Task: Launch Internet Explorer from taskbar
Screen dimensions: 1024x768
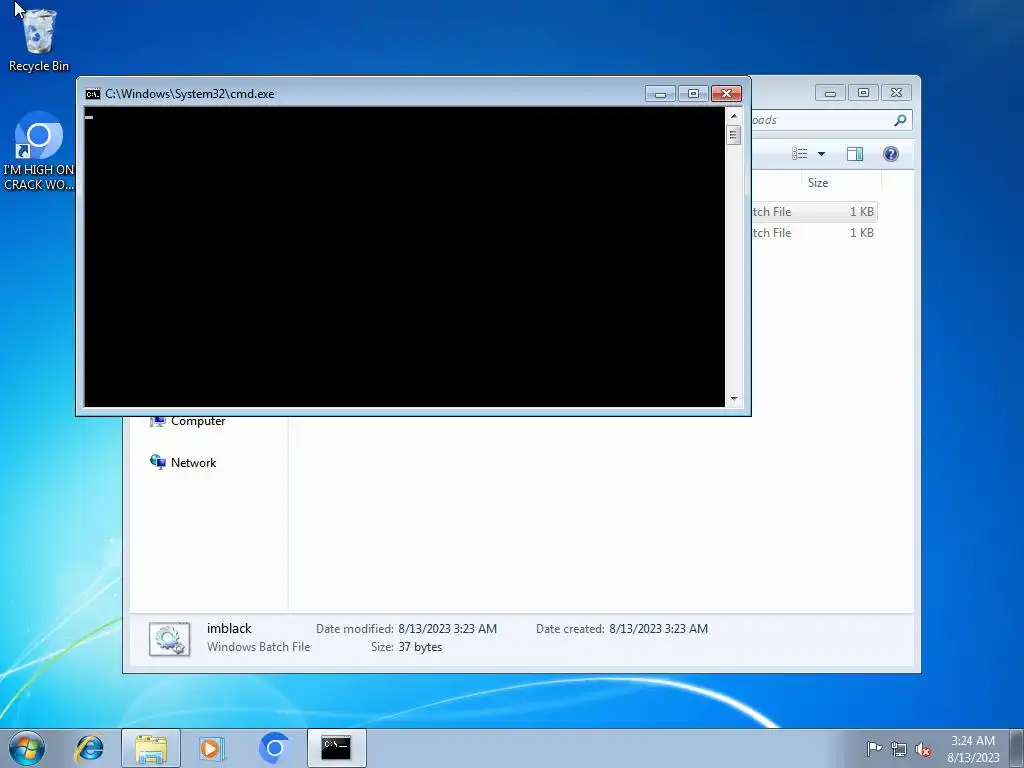Action: [89, 748]
